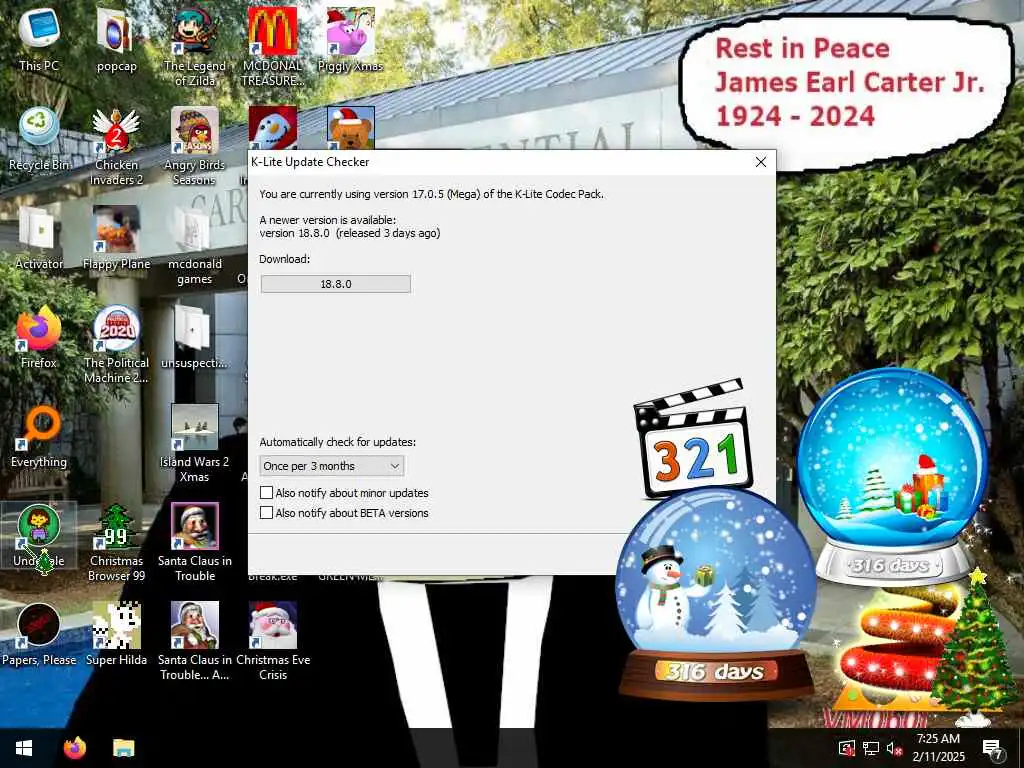The image size is (1024, 768).
Task: Open the Windows Start menu
Action: 24,748
